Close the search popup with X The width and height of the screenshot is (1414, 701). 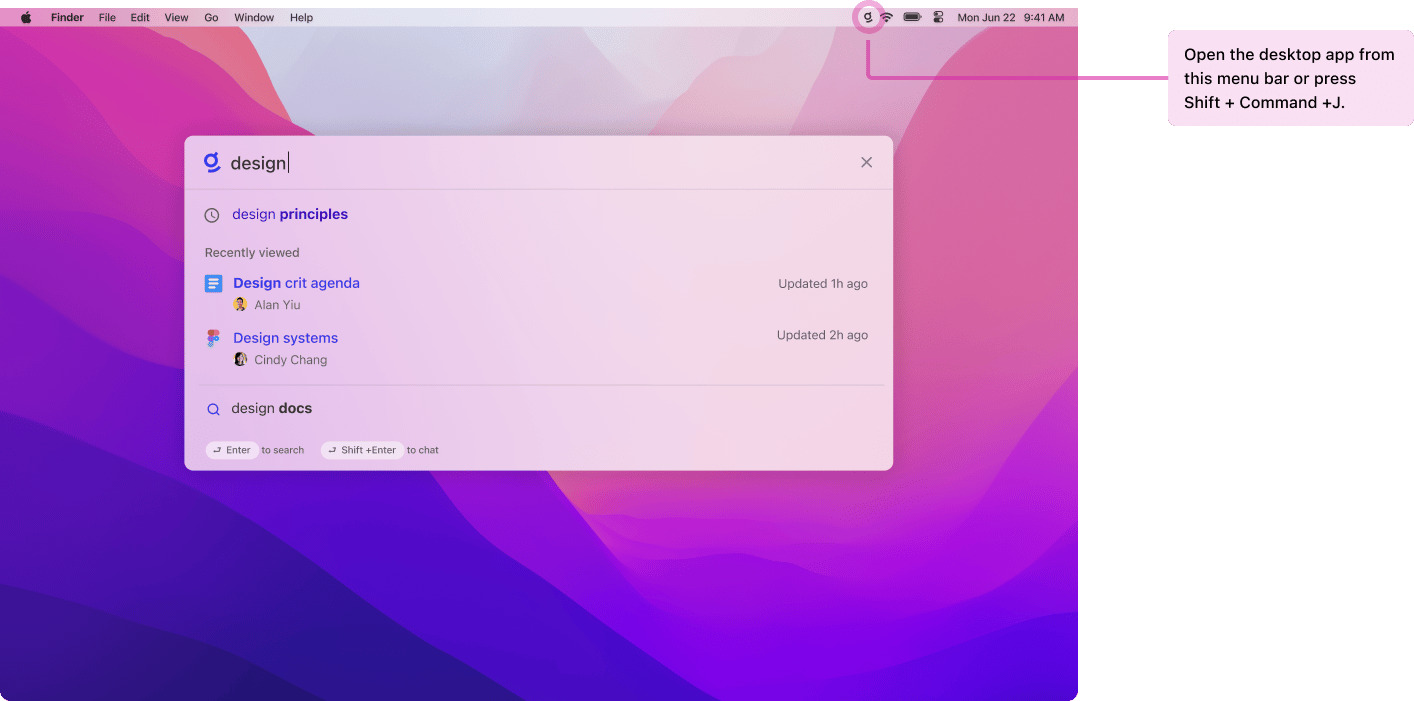coord(866,162)
